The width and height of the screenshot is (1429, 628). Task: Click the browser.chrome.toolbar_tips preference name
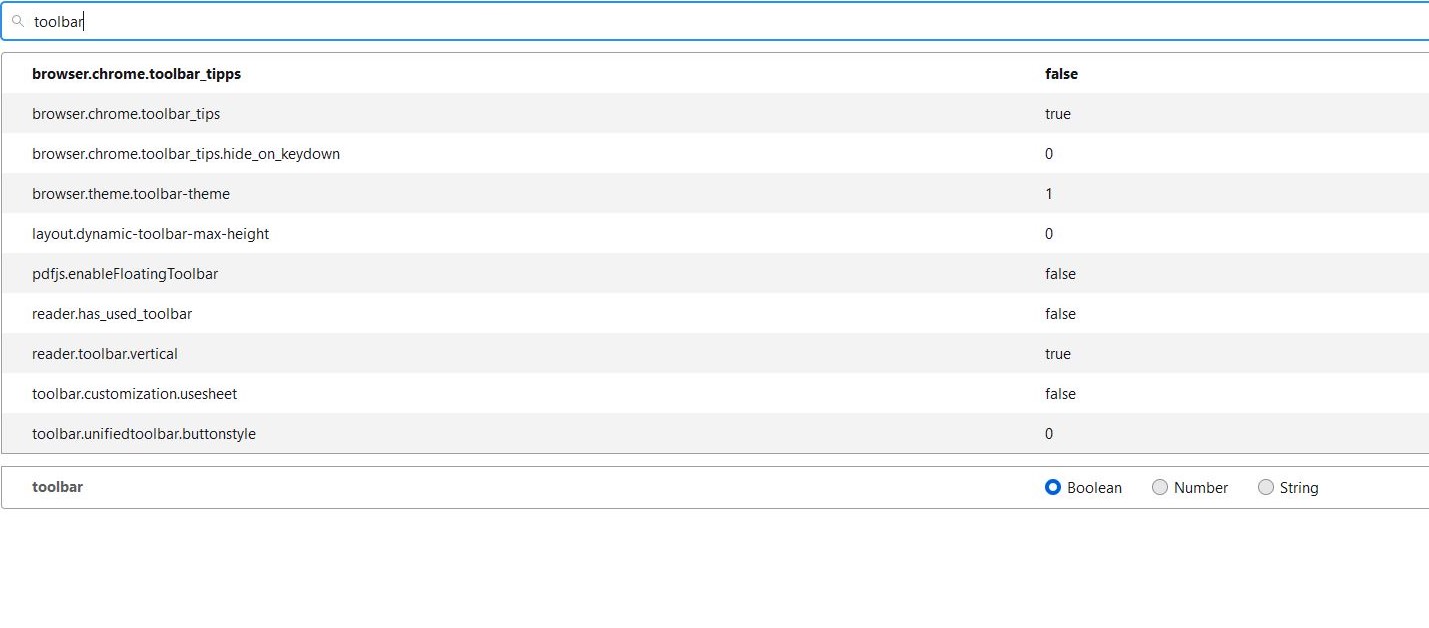(126, 114)
